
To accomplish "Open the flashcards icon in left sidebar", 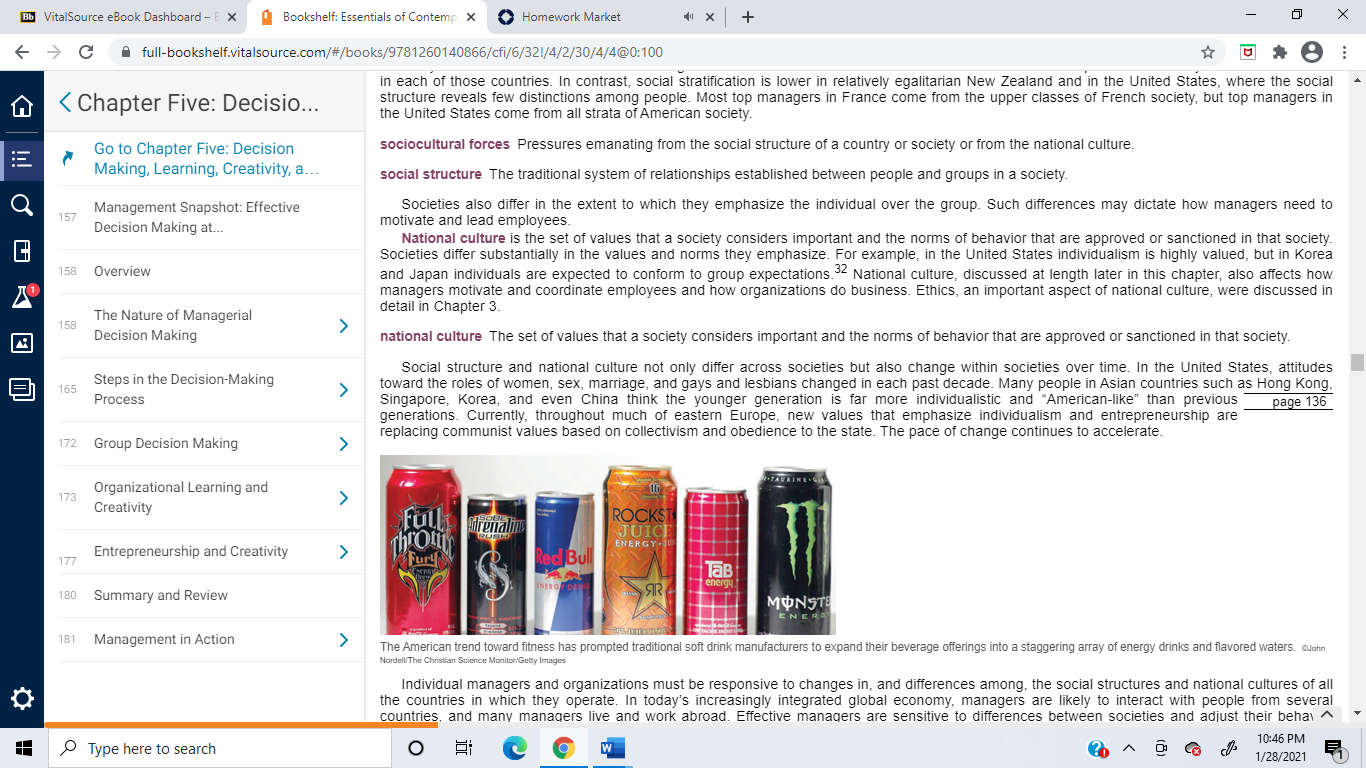I will pyautogui.click(x=22, y=251).
